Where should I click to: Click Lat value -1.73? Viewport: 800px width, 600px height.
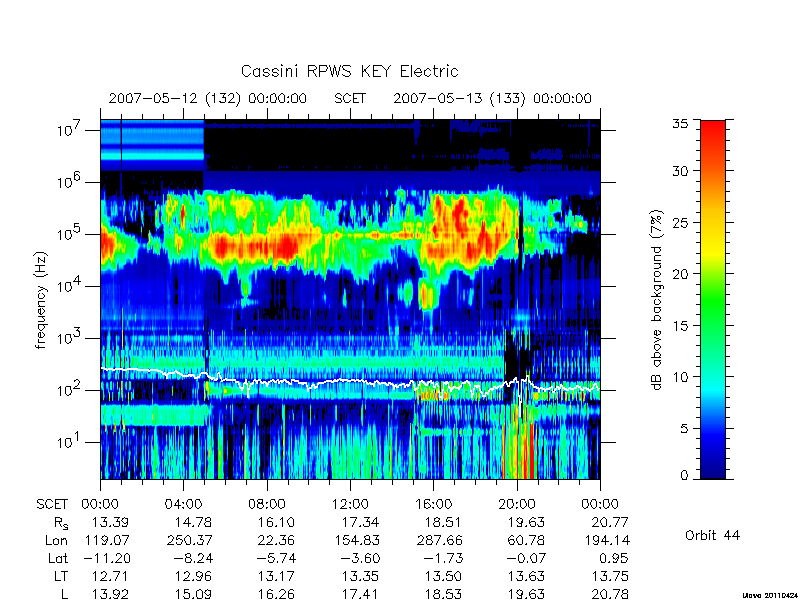[443, 558]
